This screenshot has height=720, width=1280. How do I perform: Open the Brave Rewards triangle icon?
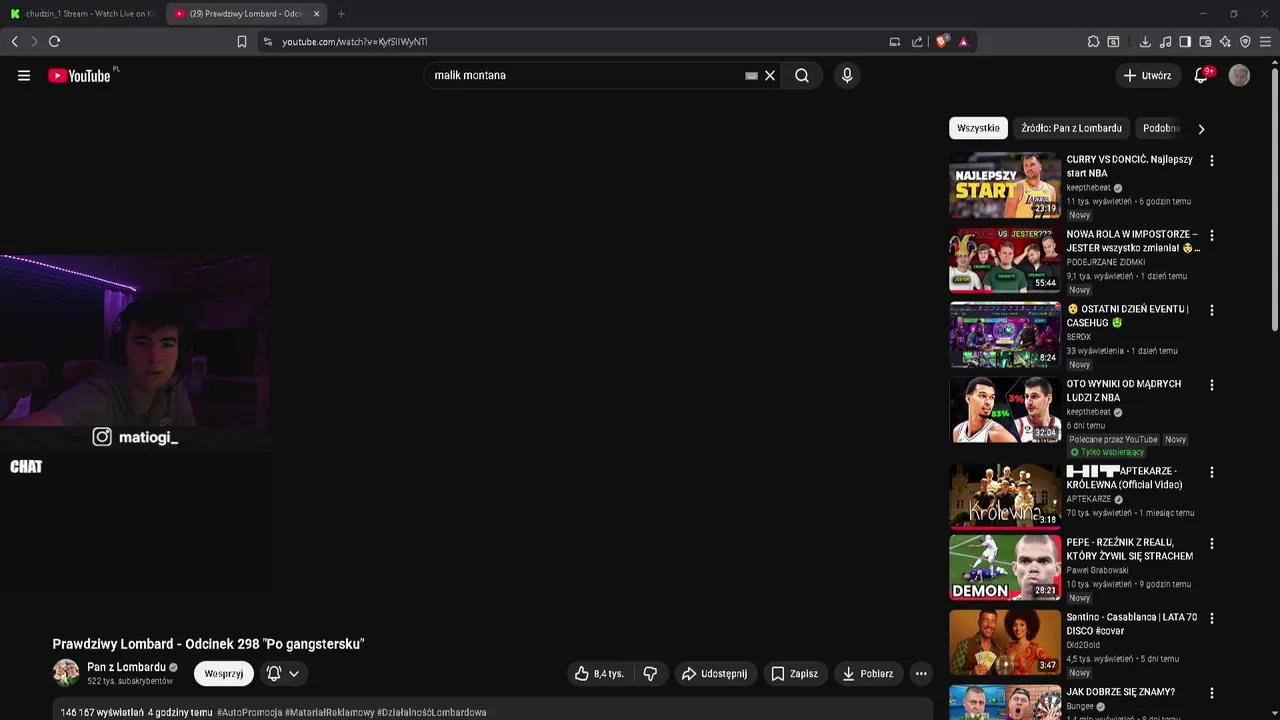(x=963, y=42)
